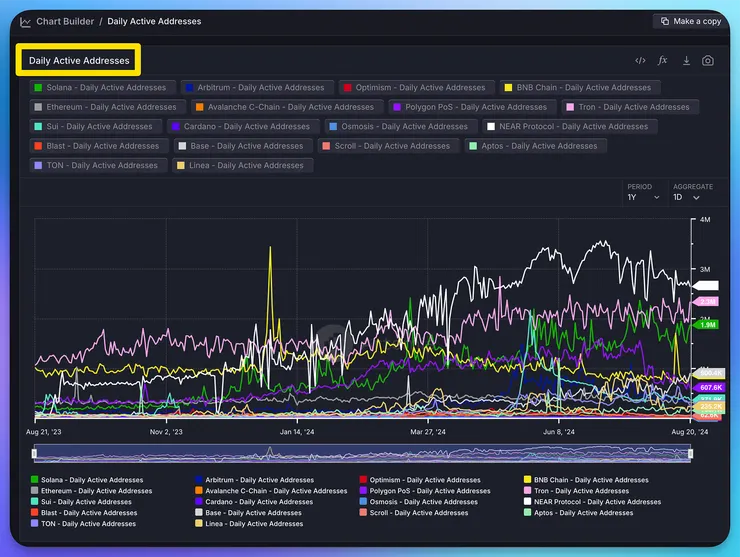Click Solana green swatch in bottom legend
The height and width of the screenshot is (557, 740).
click(x=34, y=480)
